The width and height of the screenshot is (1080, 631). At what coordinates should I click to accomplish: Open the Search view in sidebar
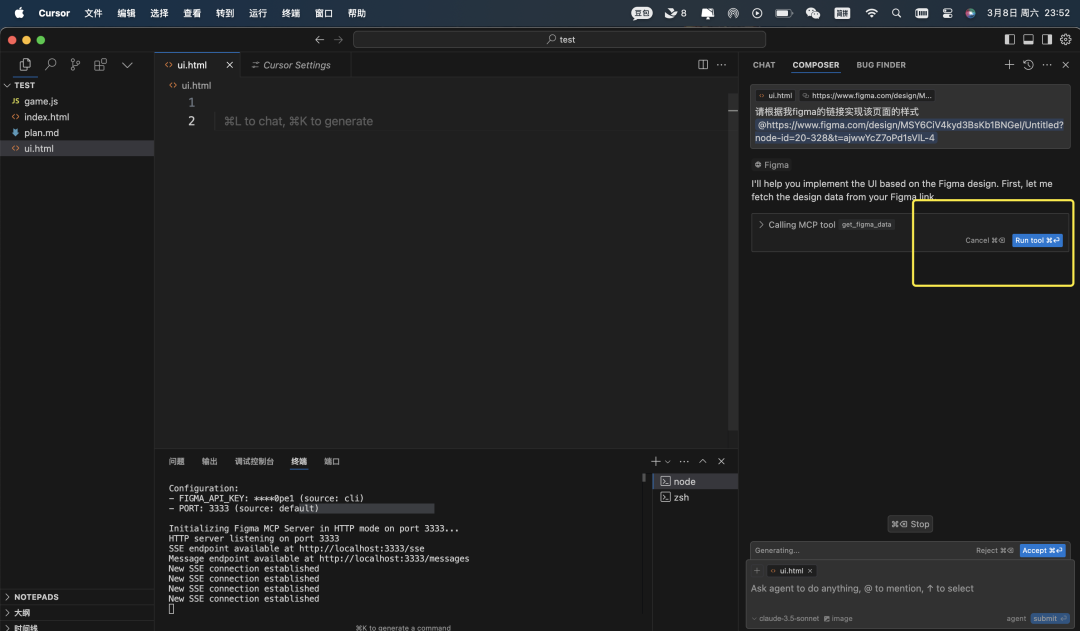point(50,65)
